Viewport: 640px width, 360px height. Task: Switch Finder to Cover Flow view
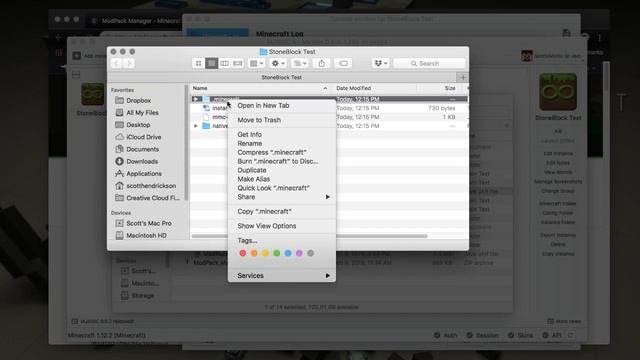[x=238, y=63]
